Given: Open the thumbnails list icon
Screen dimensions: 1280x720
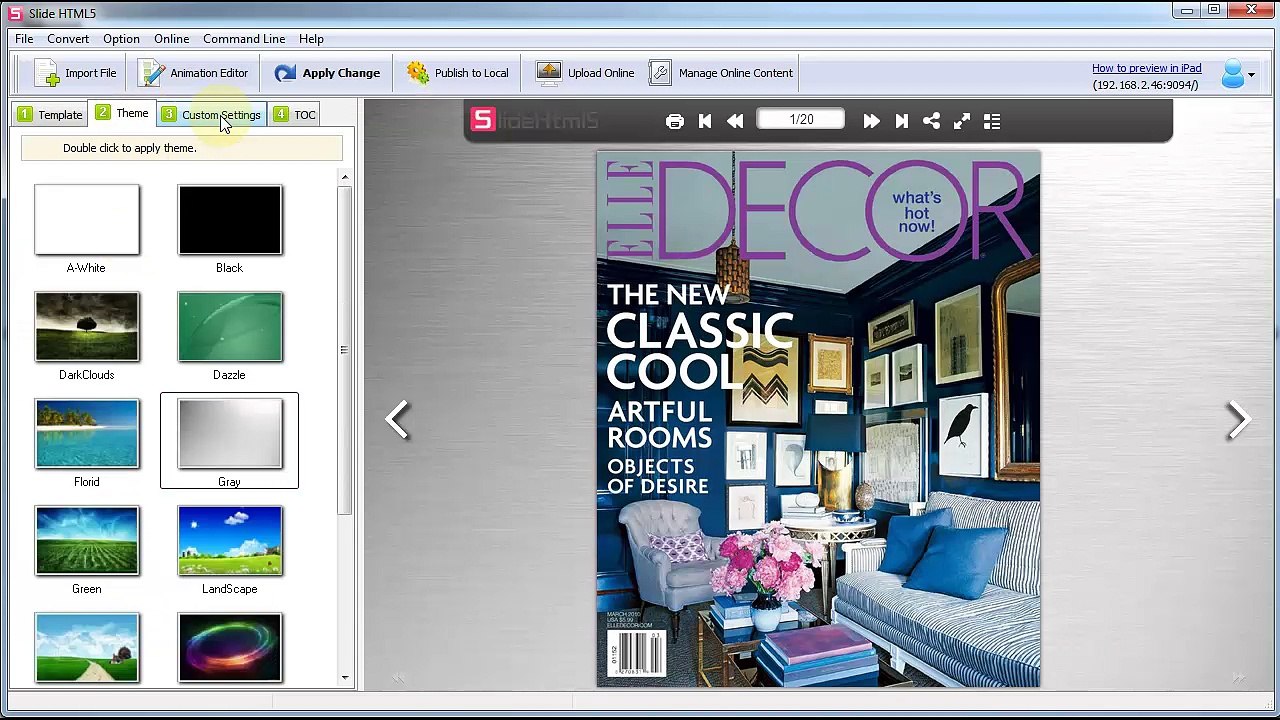Looking at the screenshot, I should (992, 121).
